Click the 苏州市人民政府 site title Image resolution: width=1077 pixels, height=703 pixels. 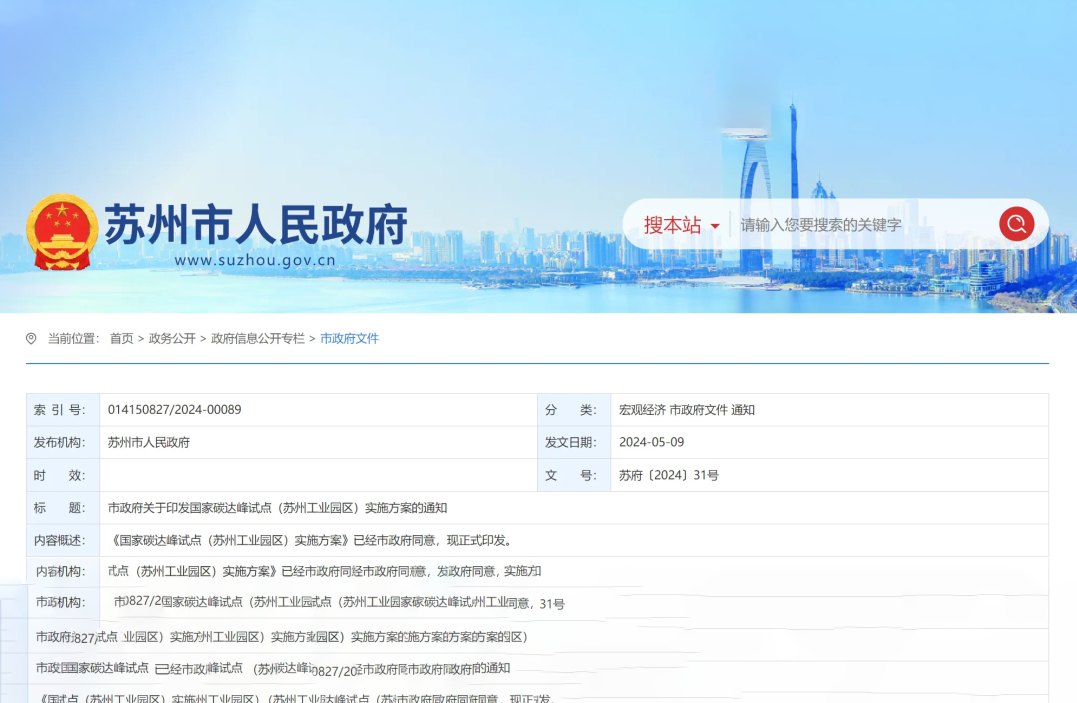pyautogui.click(x=256, y=225)
